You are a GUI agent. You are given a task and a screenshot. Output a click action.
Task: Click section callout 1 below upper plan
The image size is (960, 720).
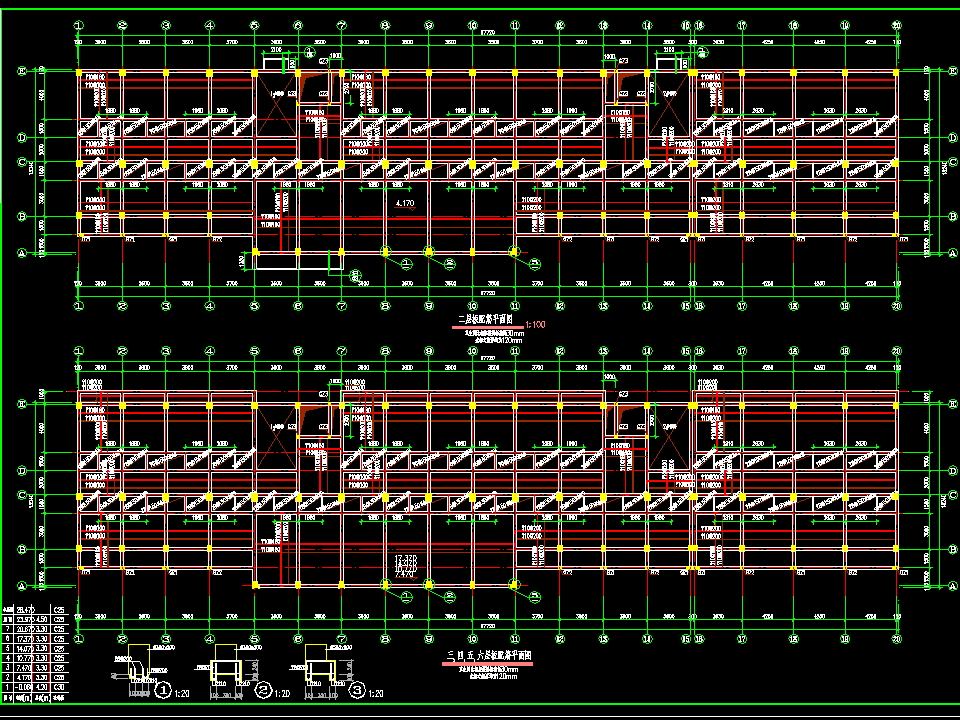coord(407,264)
